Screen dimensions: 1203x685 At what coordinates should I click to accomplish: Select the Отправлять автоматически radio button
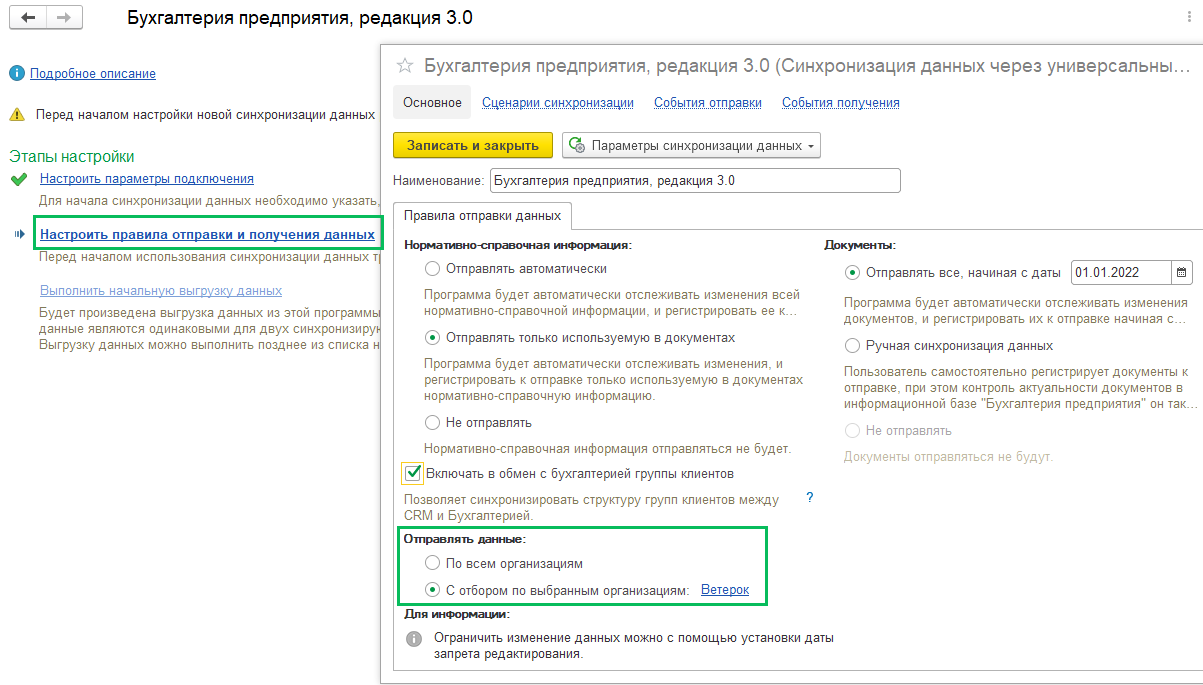(x=432, y=268)
